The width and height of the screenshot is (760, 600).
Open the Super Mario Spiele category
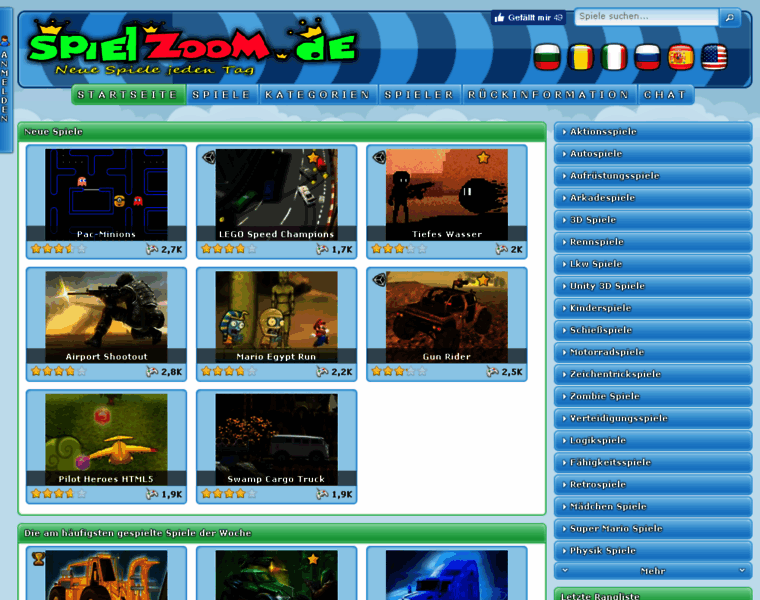(653, 529)
